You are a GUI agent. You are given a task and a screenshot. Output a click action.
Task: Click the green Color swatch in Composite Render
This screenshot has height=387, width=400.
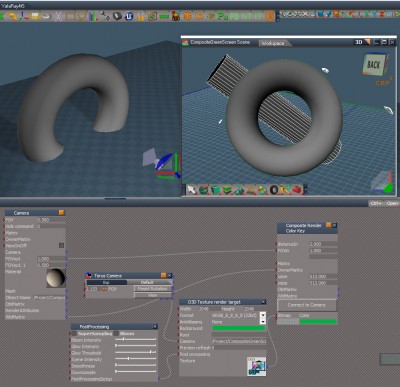[318, 322]
